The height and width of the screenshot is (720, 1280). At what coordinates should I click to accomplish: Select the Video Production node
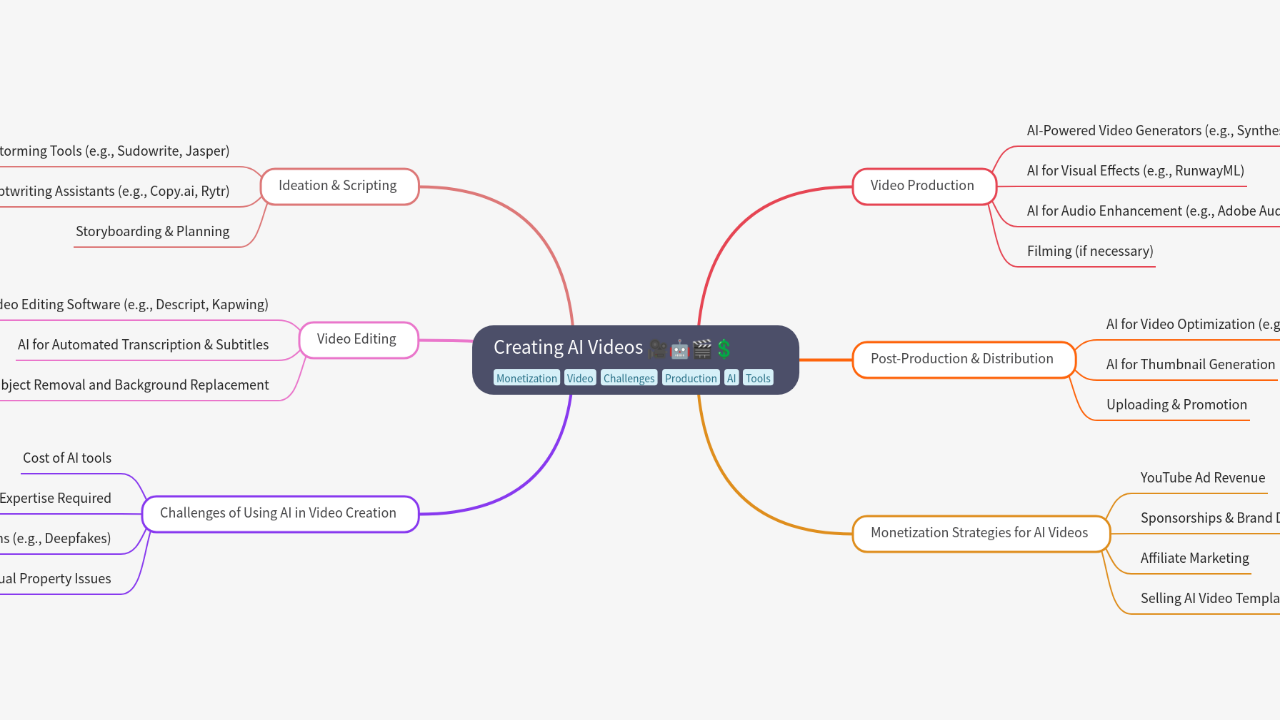coord(924,186)
